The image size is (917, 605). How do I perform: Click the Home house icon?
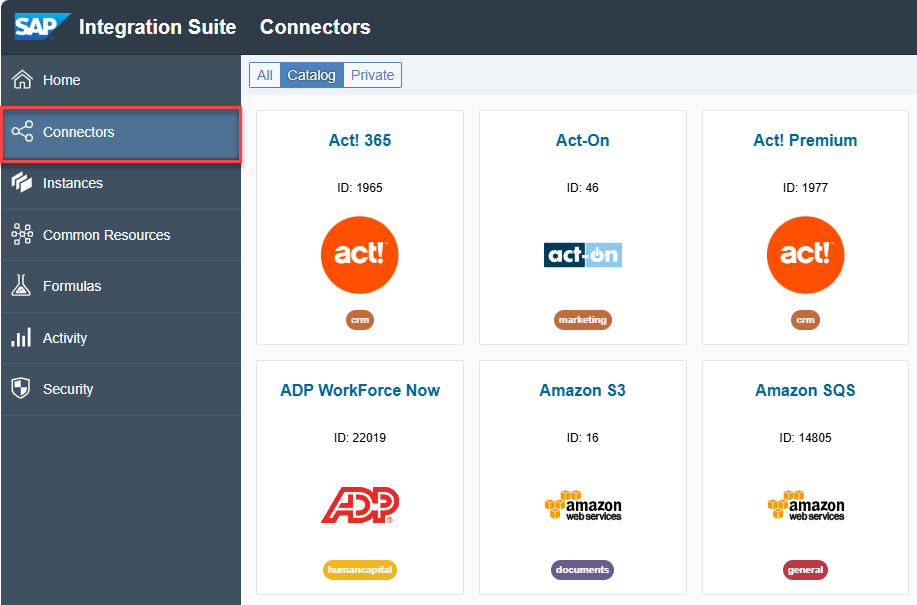click(x=22, y=79)
